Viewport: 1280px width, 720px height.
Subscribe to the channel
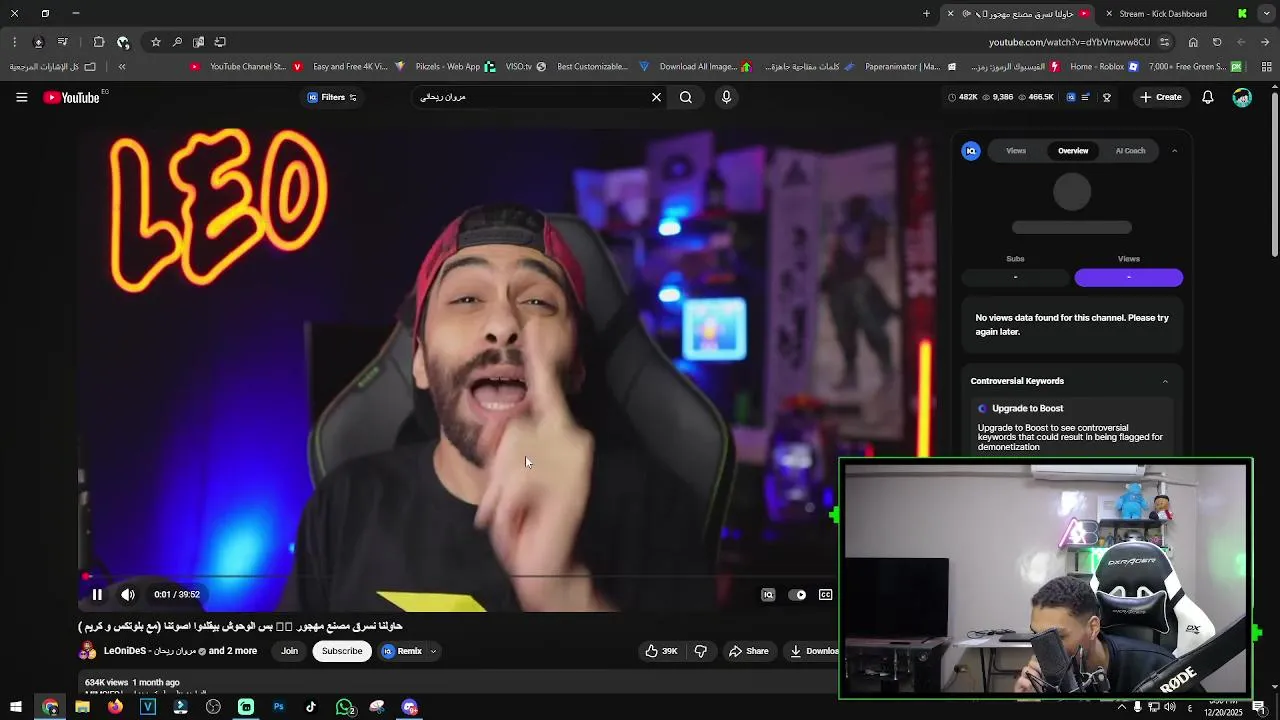342,651
